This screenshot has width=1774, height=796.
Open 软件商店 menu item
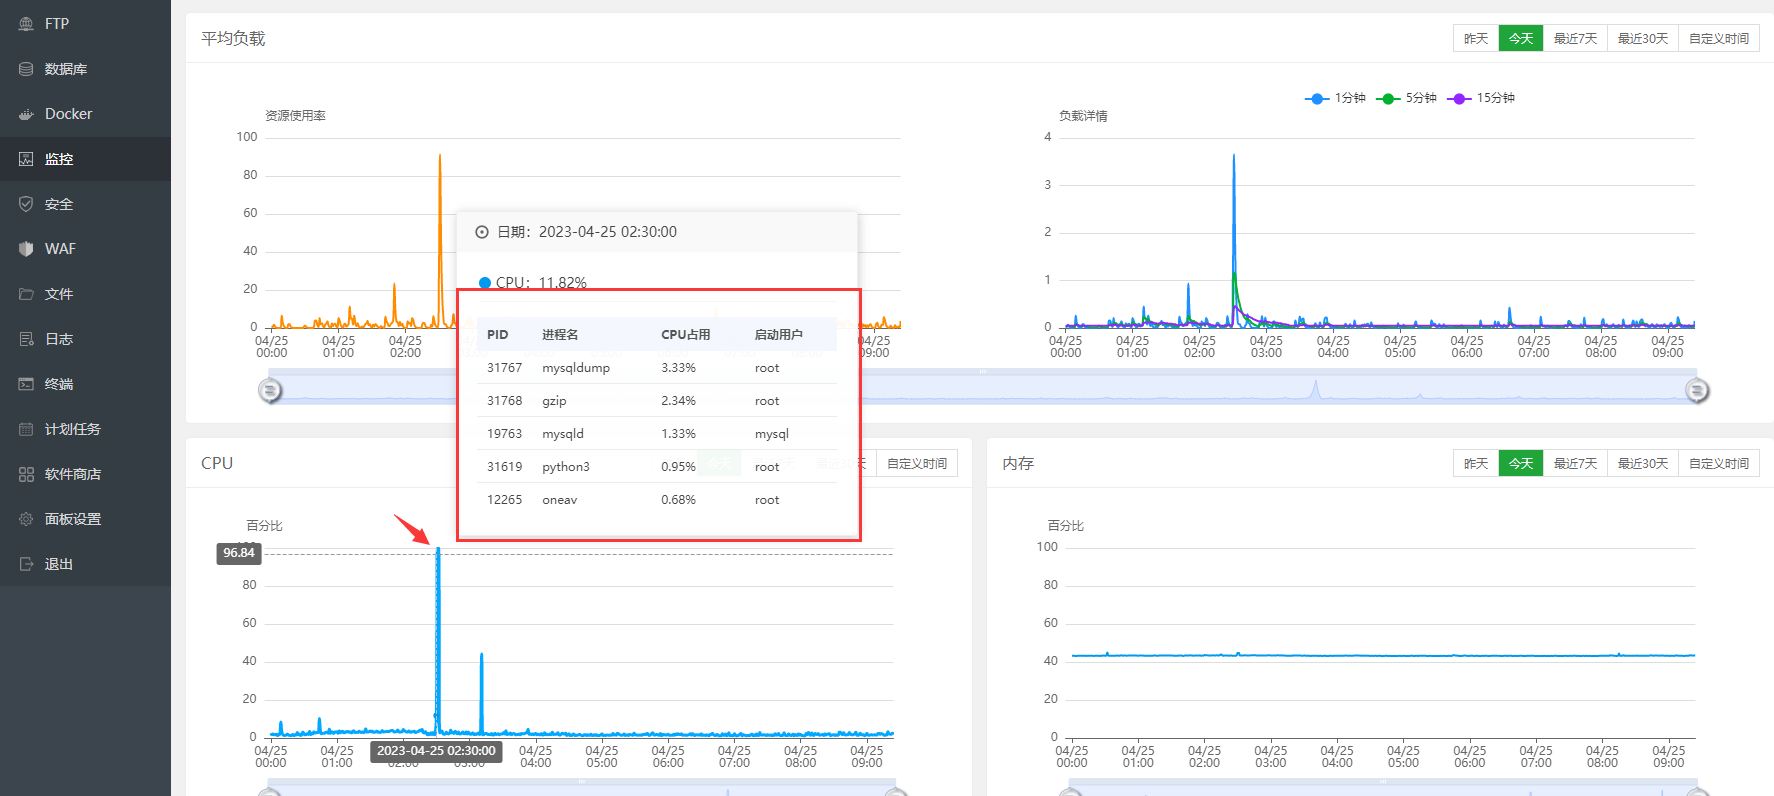point(85,474)
